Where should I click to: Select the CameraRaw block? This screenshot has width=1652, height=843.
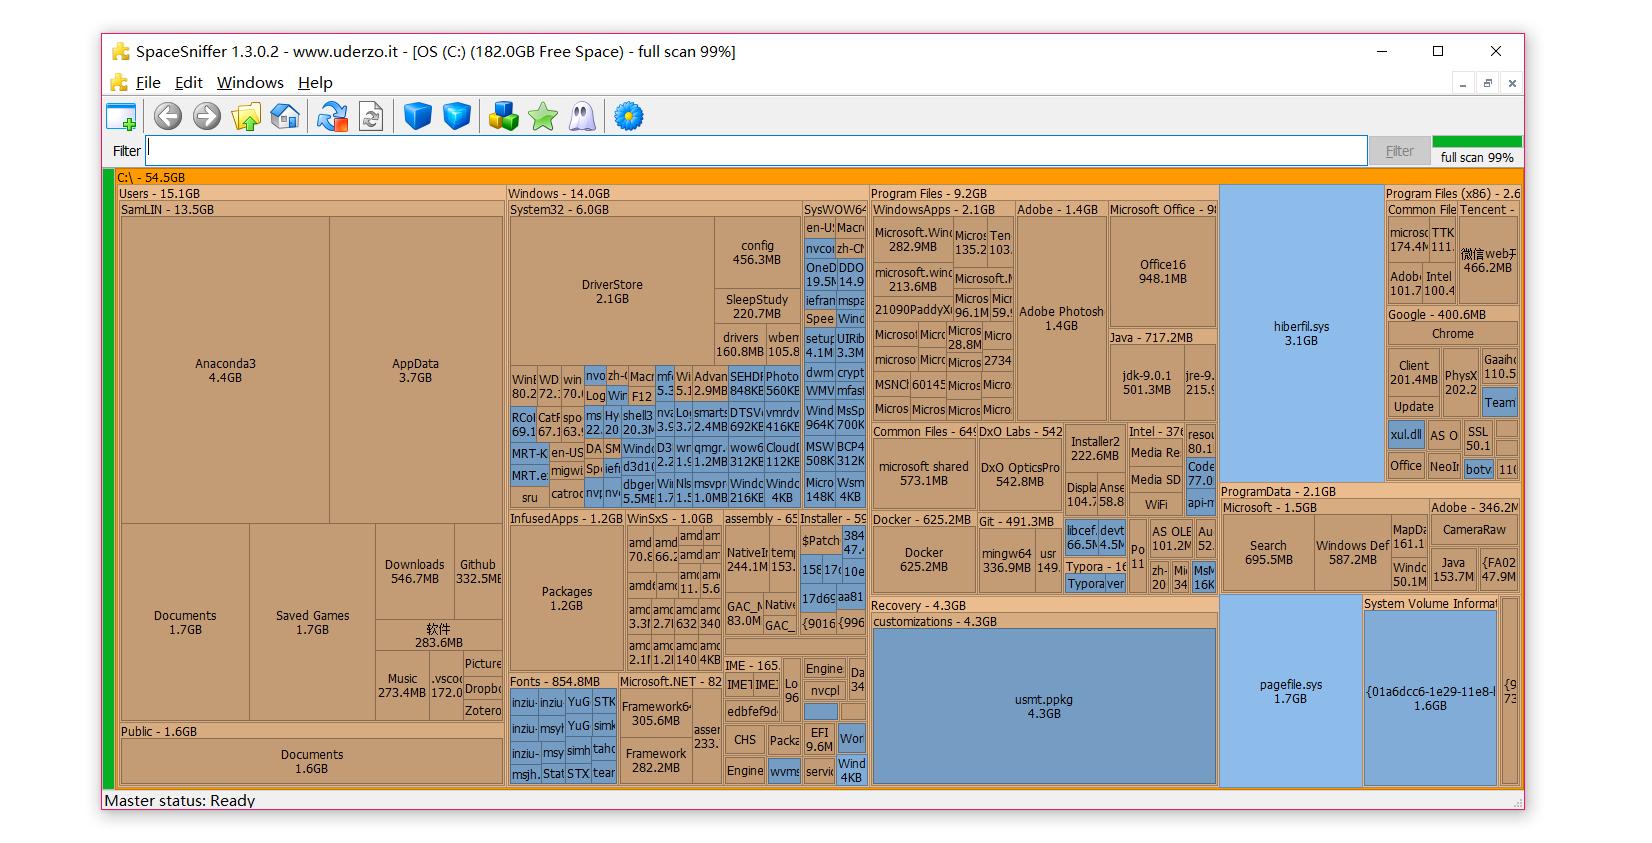tap(1474, 530)
